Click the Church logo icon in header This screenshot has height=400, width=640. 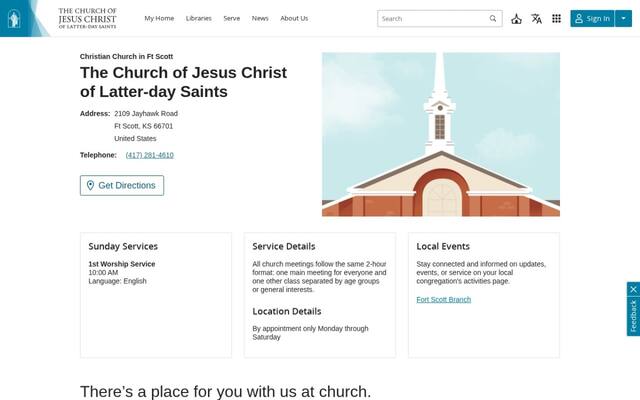[x=14, y=18]
